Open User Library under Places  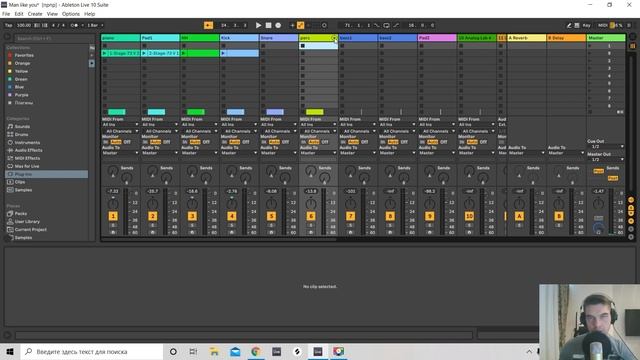(x=27, y=222)
